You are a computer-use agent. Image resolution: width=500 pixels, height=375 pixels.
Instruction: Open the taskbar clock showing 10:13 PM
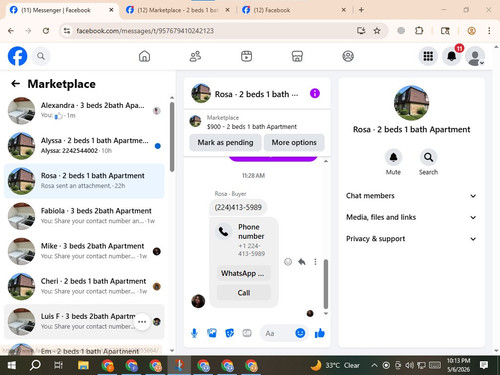458,365
